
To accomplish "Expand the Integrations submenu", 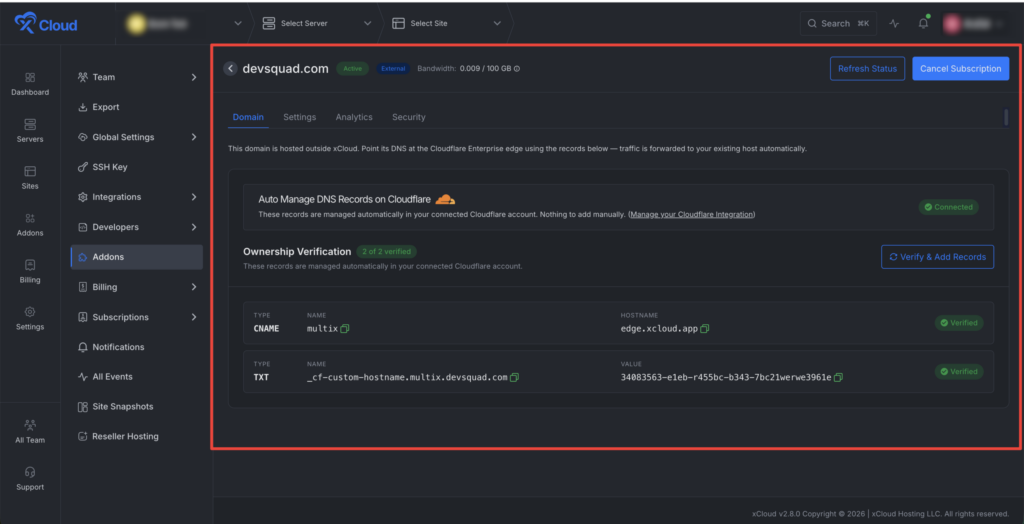I will 194,197.
